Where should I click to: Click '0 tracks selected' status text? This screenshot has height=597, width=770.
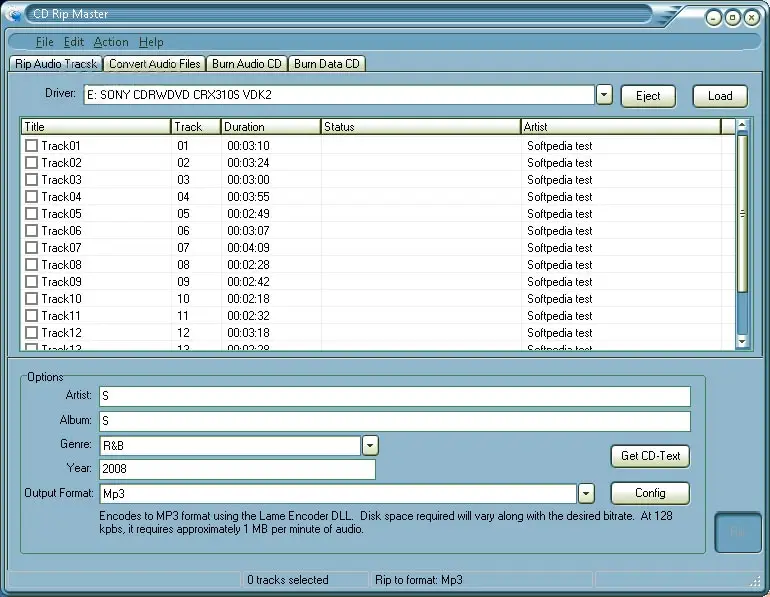pyautogui.click(x=288, y=580)
